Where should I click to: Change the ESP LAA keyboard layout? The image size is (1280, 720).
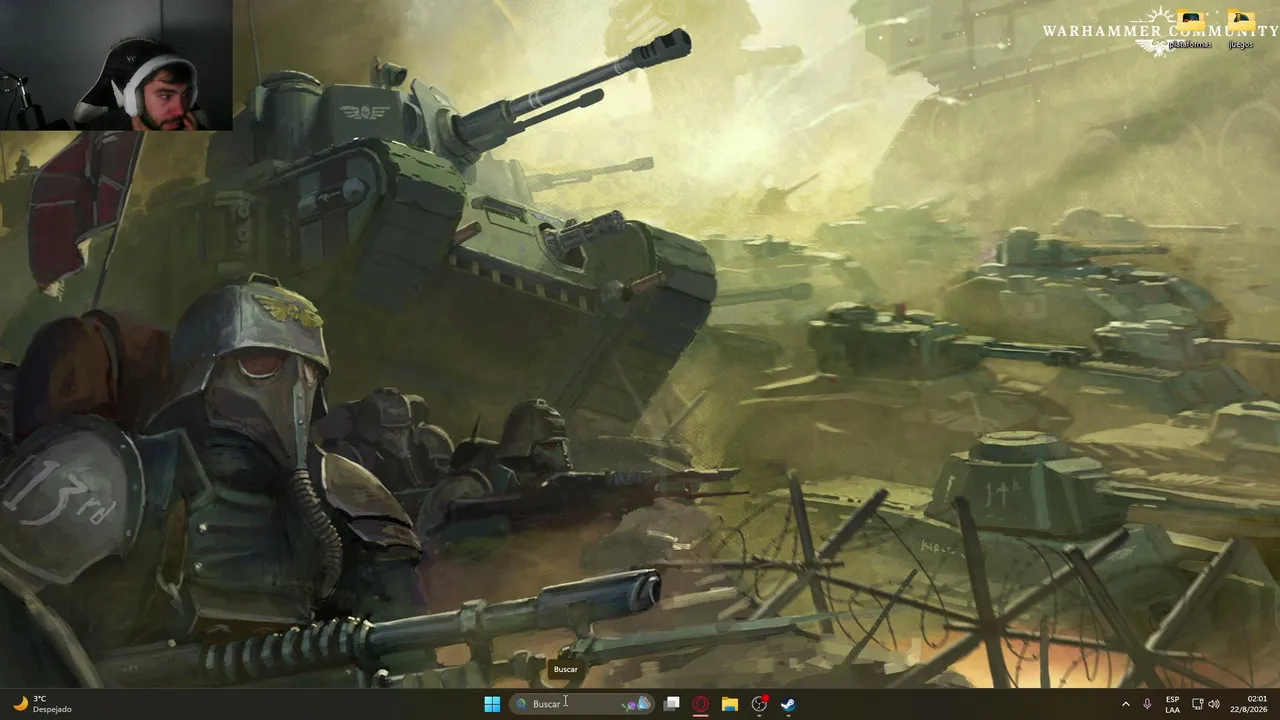click(1172, 704)
